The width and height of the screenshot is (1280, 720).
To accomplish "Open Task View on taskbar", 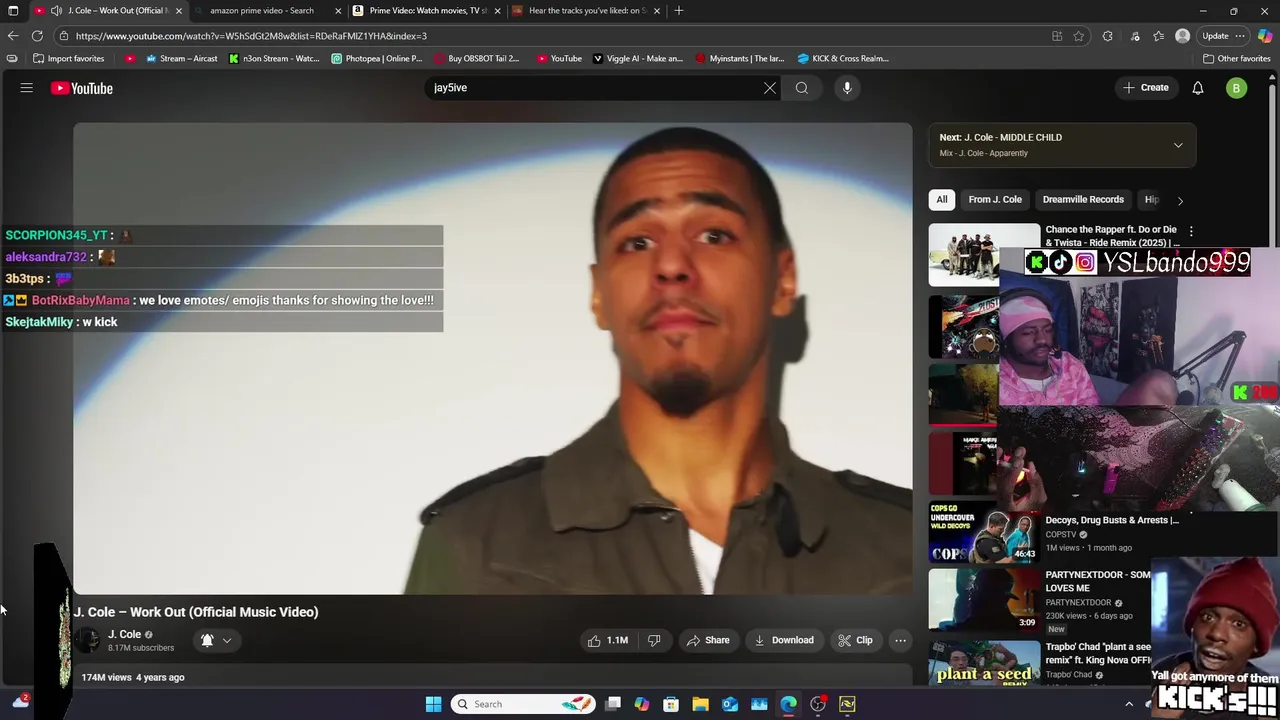I will (613, 704).
